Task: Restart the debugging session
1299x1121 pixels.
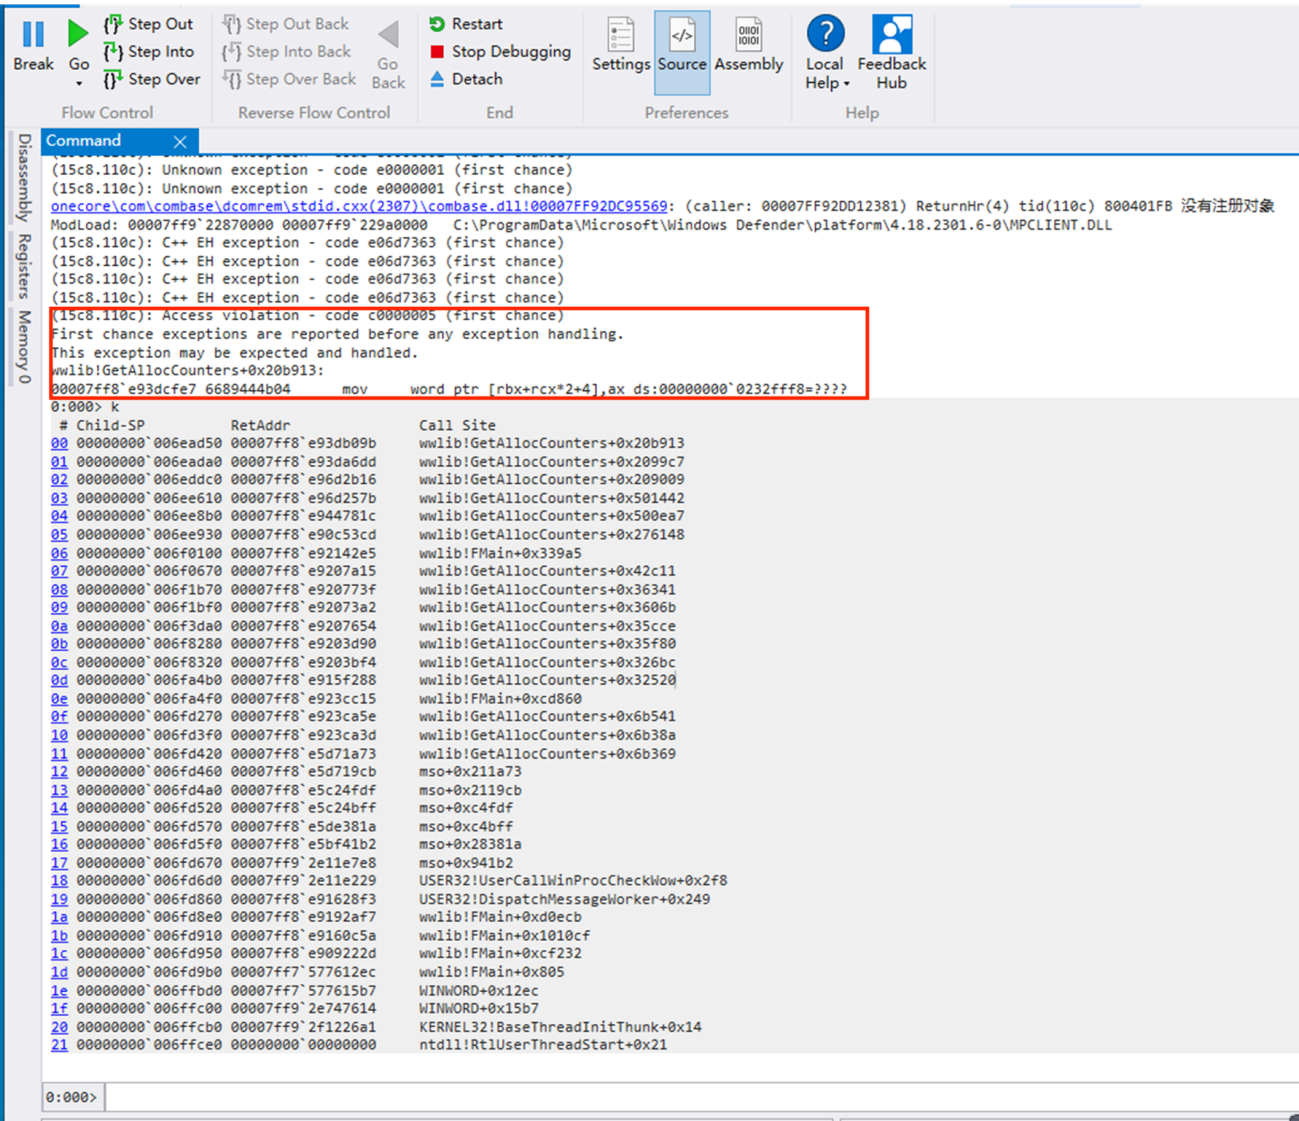Action: (x=466, y=24)
